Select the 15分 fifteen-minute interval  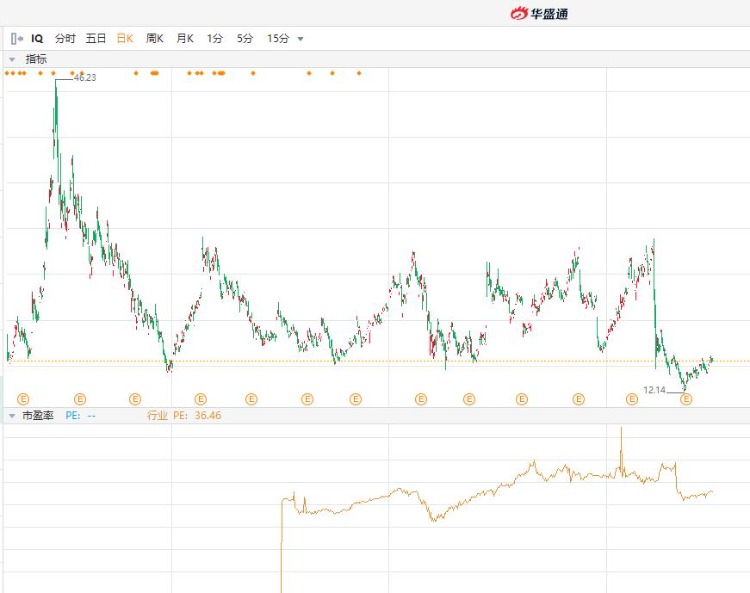click(277, 38)
